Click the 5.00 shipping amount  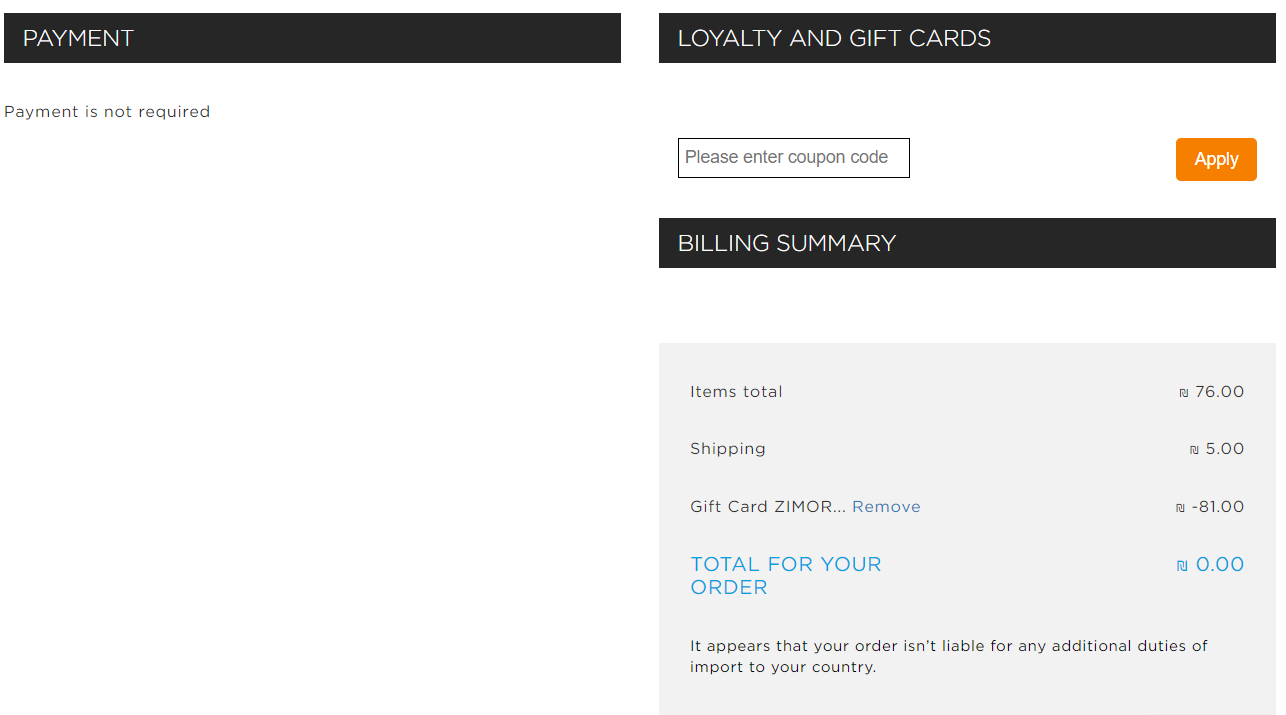click(1224, 449)
